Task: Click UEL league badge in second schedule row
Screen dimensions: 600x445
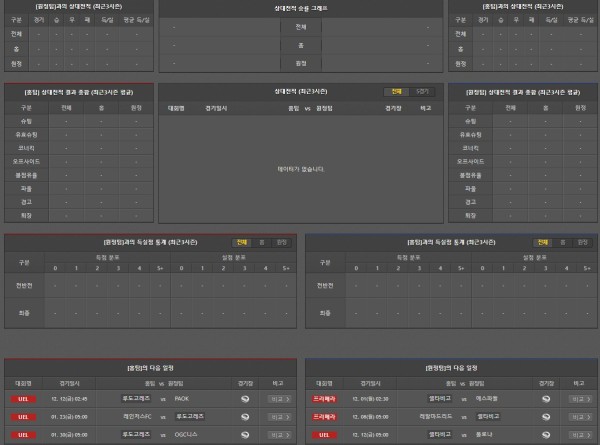Action: point(23,416)
